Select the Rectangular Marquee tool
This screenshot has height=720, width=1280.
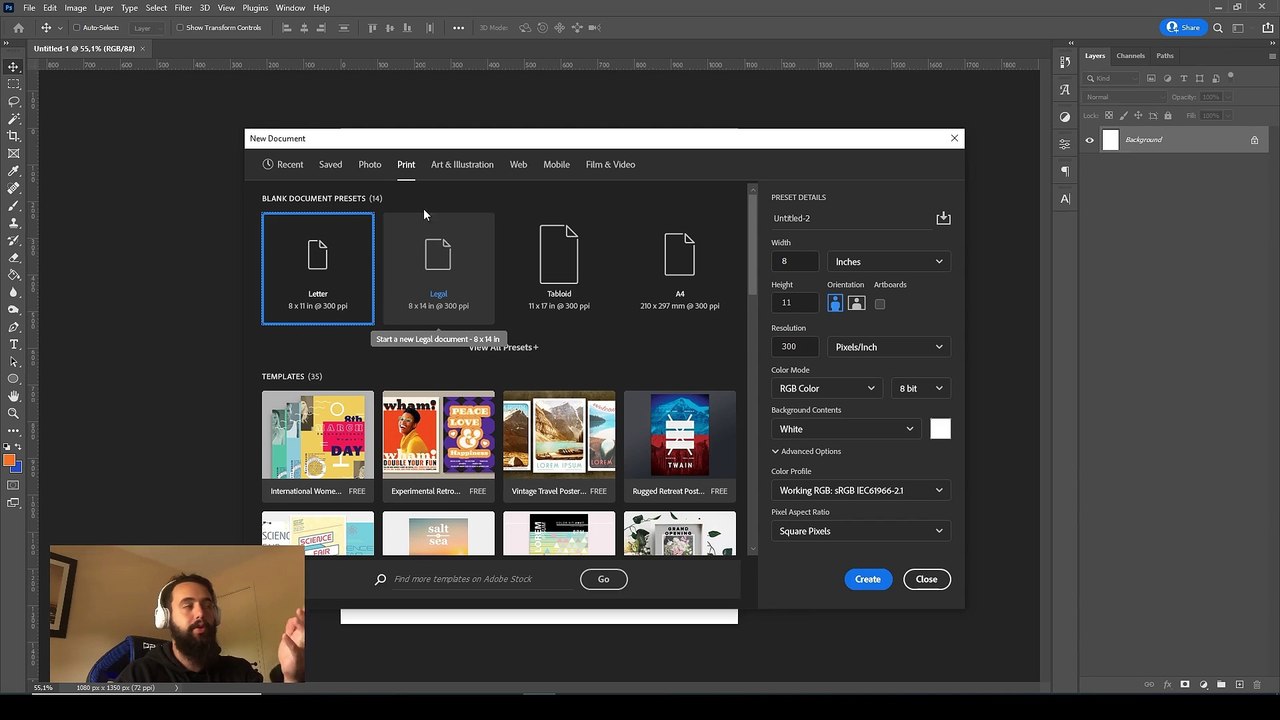coord(13,84)
